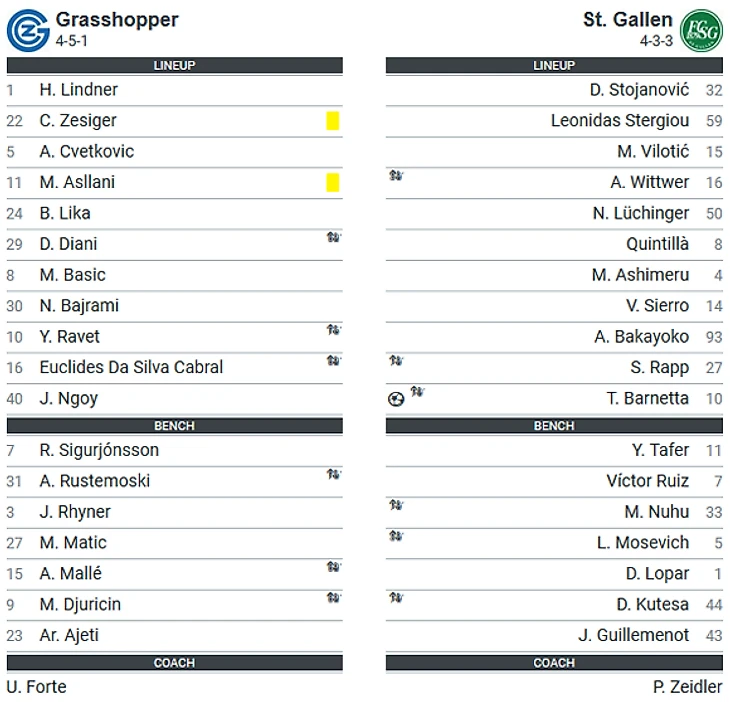Click D. Diani's substitution icon
The width and height of the screenshot is (730, 702).
333,238
